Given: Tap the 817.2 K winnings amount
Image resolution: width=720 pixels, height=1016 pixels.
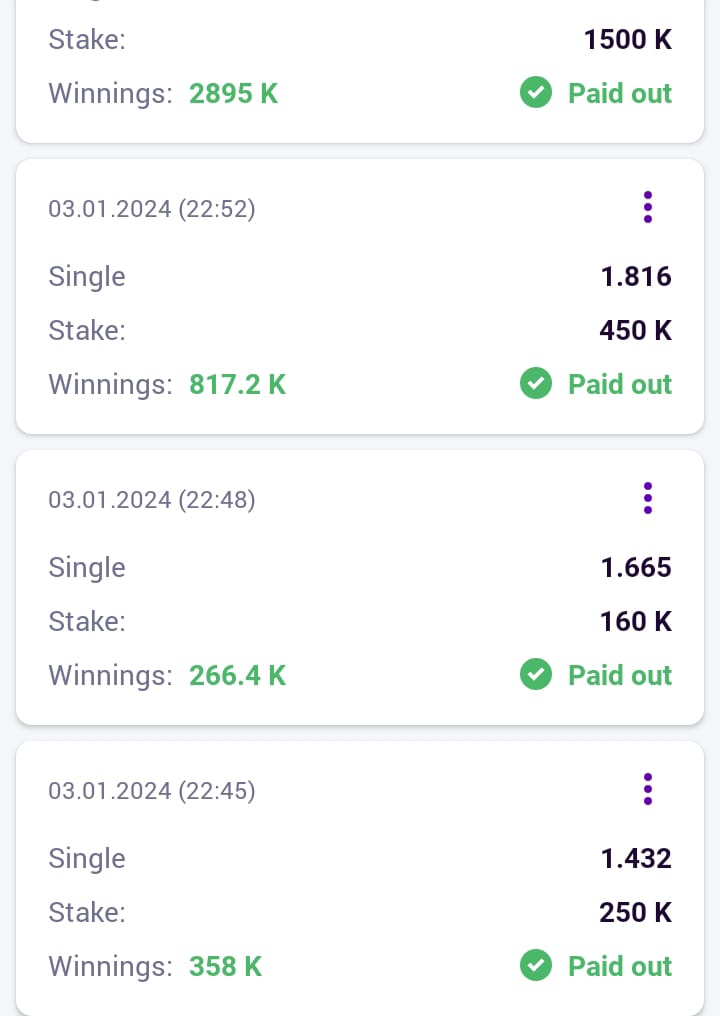Looking at the screenshot, I should [x=238, y=384].
